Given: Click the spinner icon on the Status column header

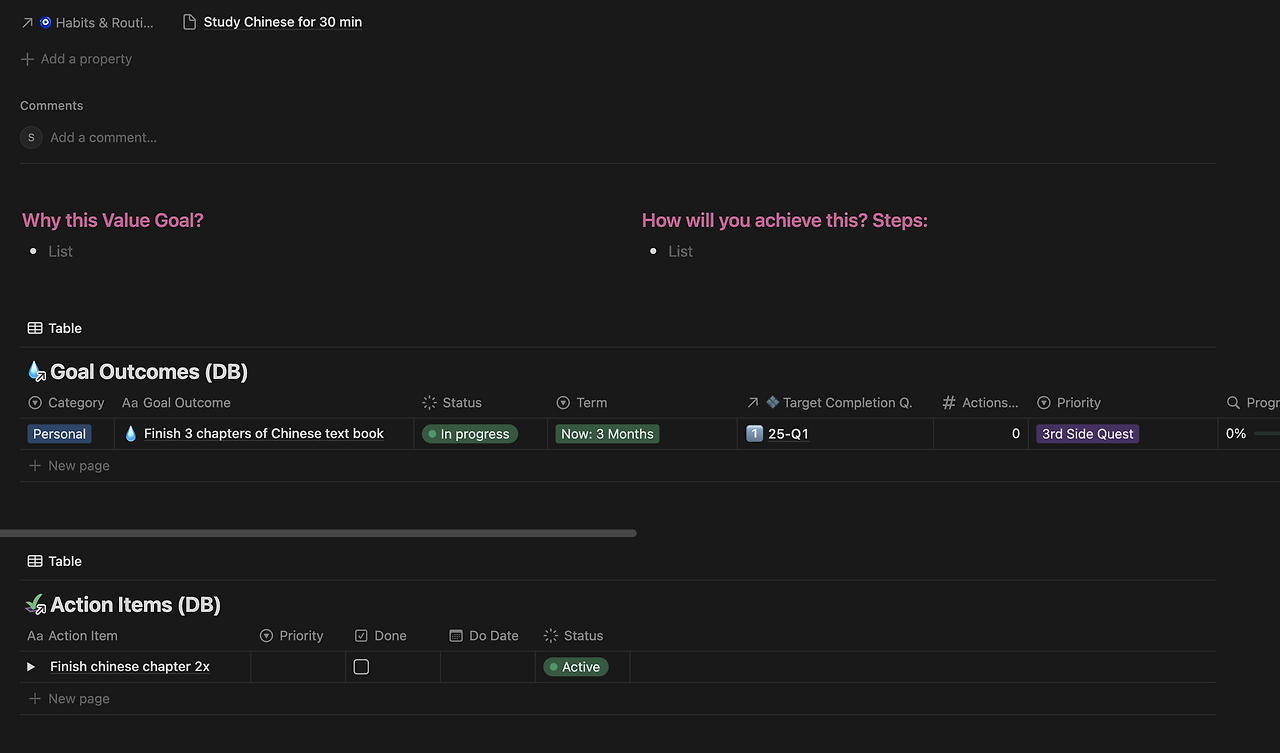Looking at the screenshot, I should pyautogui.click(x=431, y=402).
